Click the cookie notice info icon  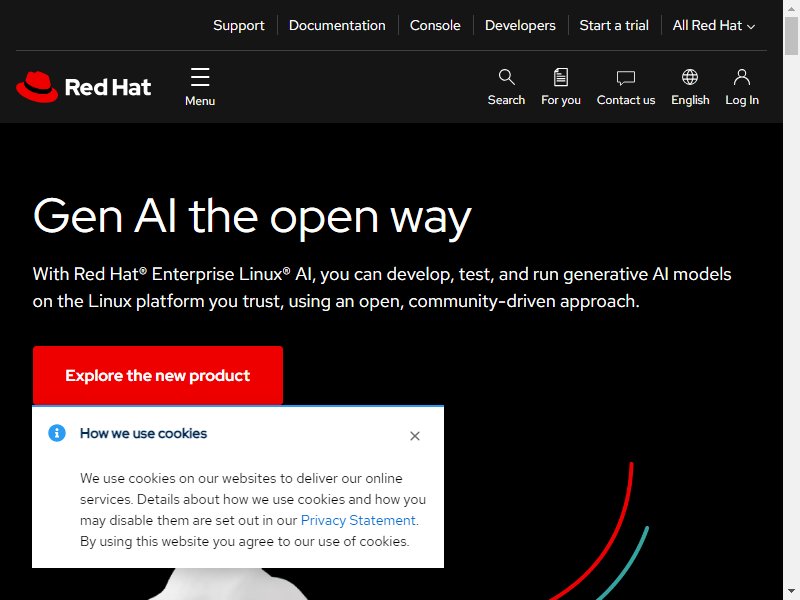coord(57,433)
